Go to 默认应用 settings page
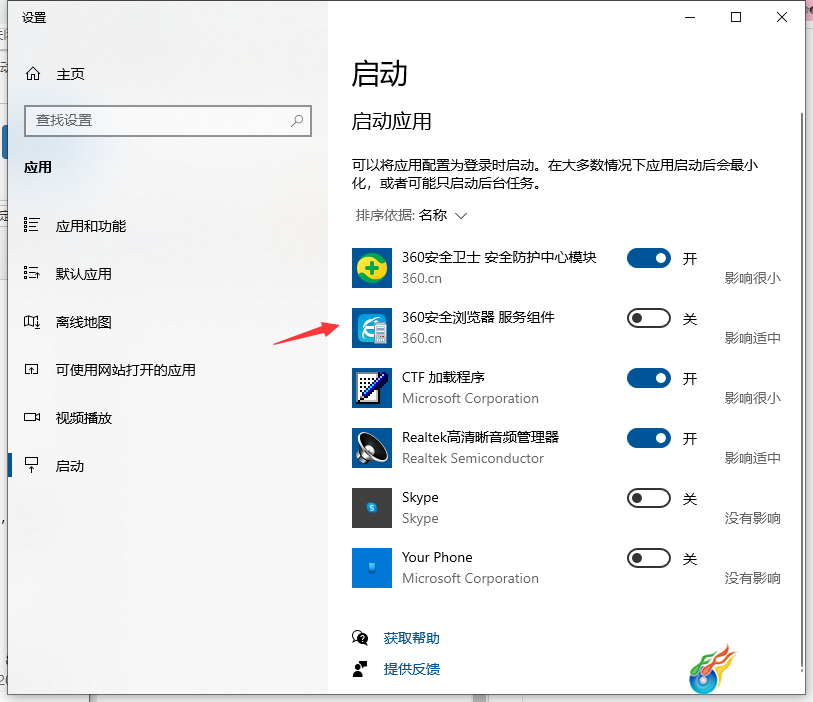813x702 pixels. coord(167,273)
